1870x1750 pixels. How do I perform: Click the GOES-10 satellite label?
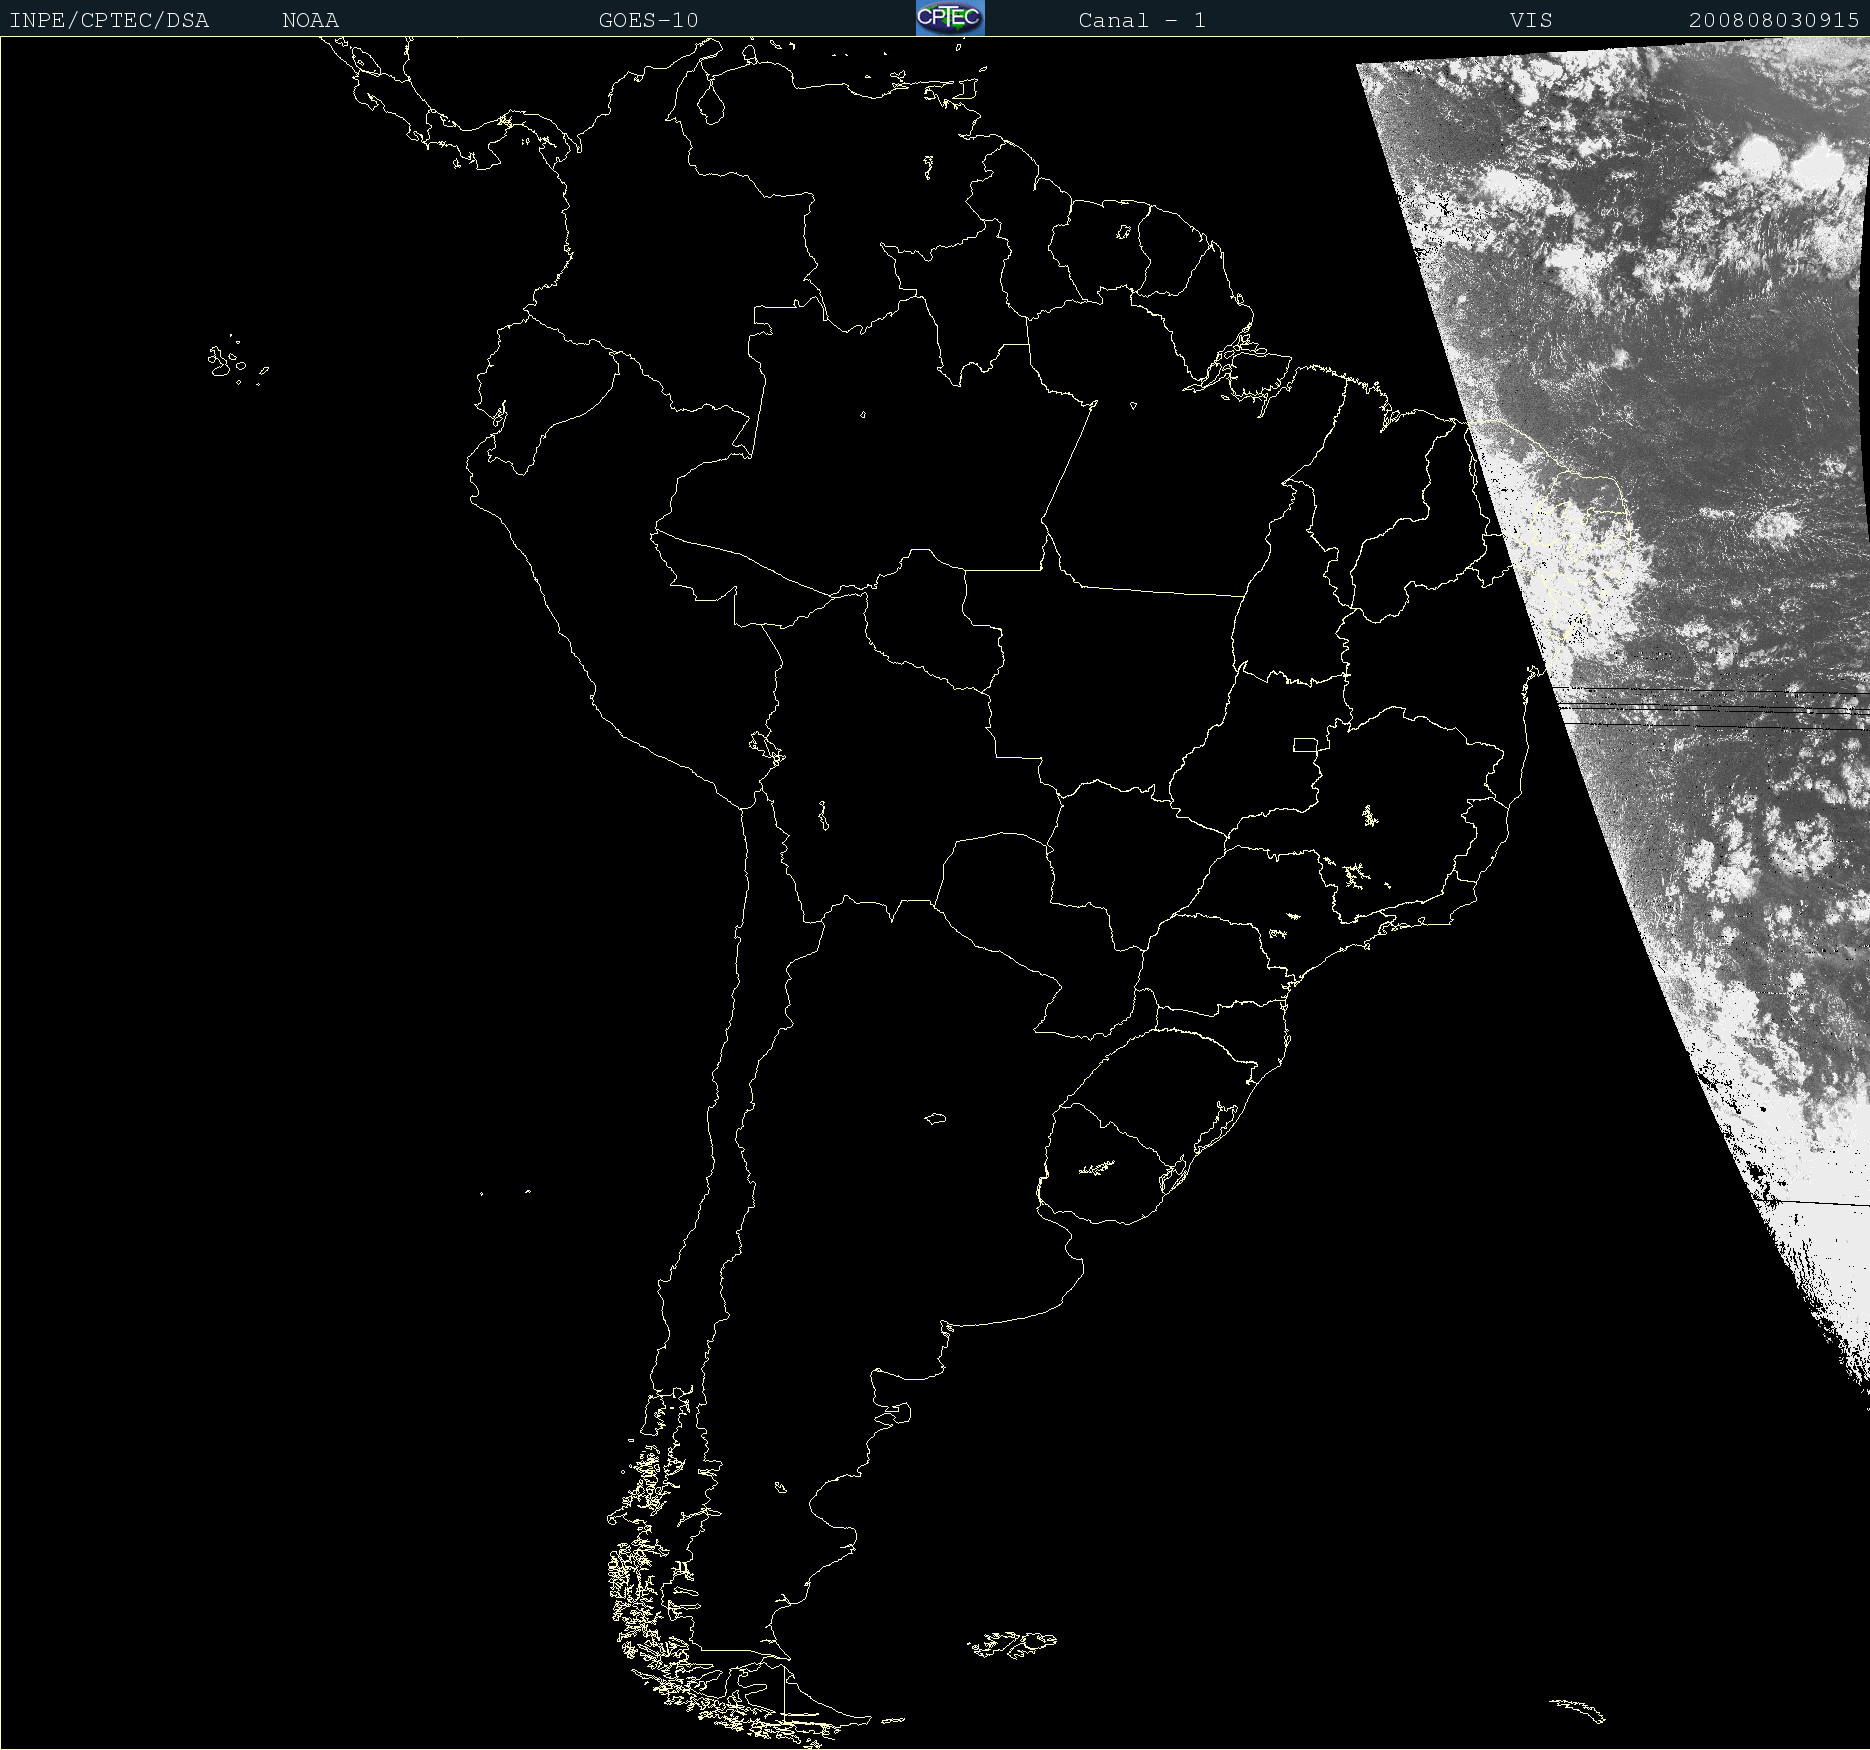[648, 20]
